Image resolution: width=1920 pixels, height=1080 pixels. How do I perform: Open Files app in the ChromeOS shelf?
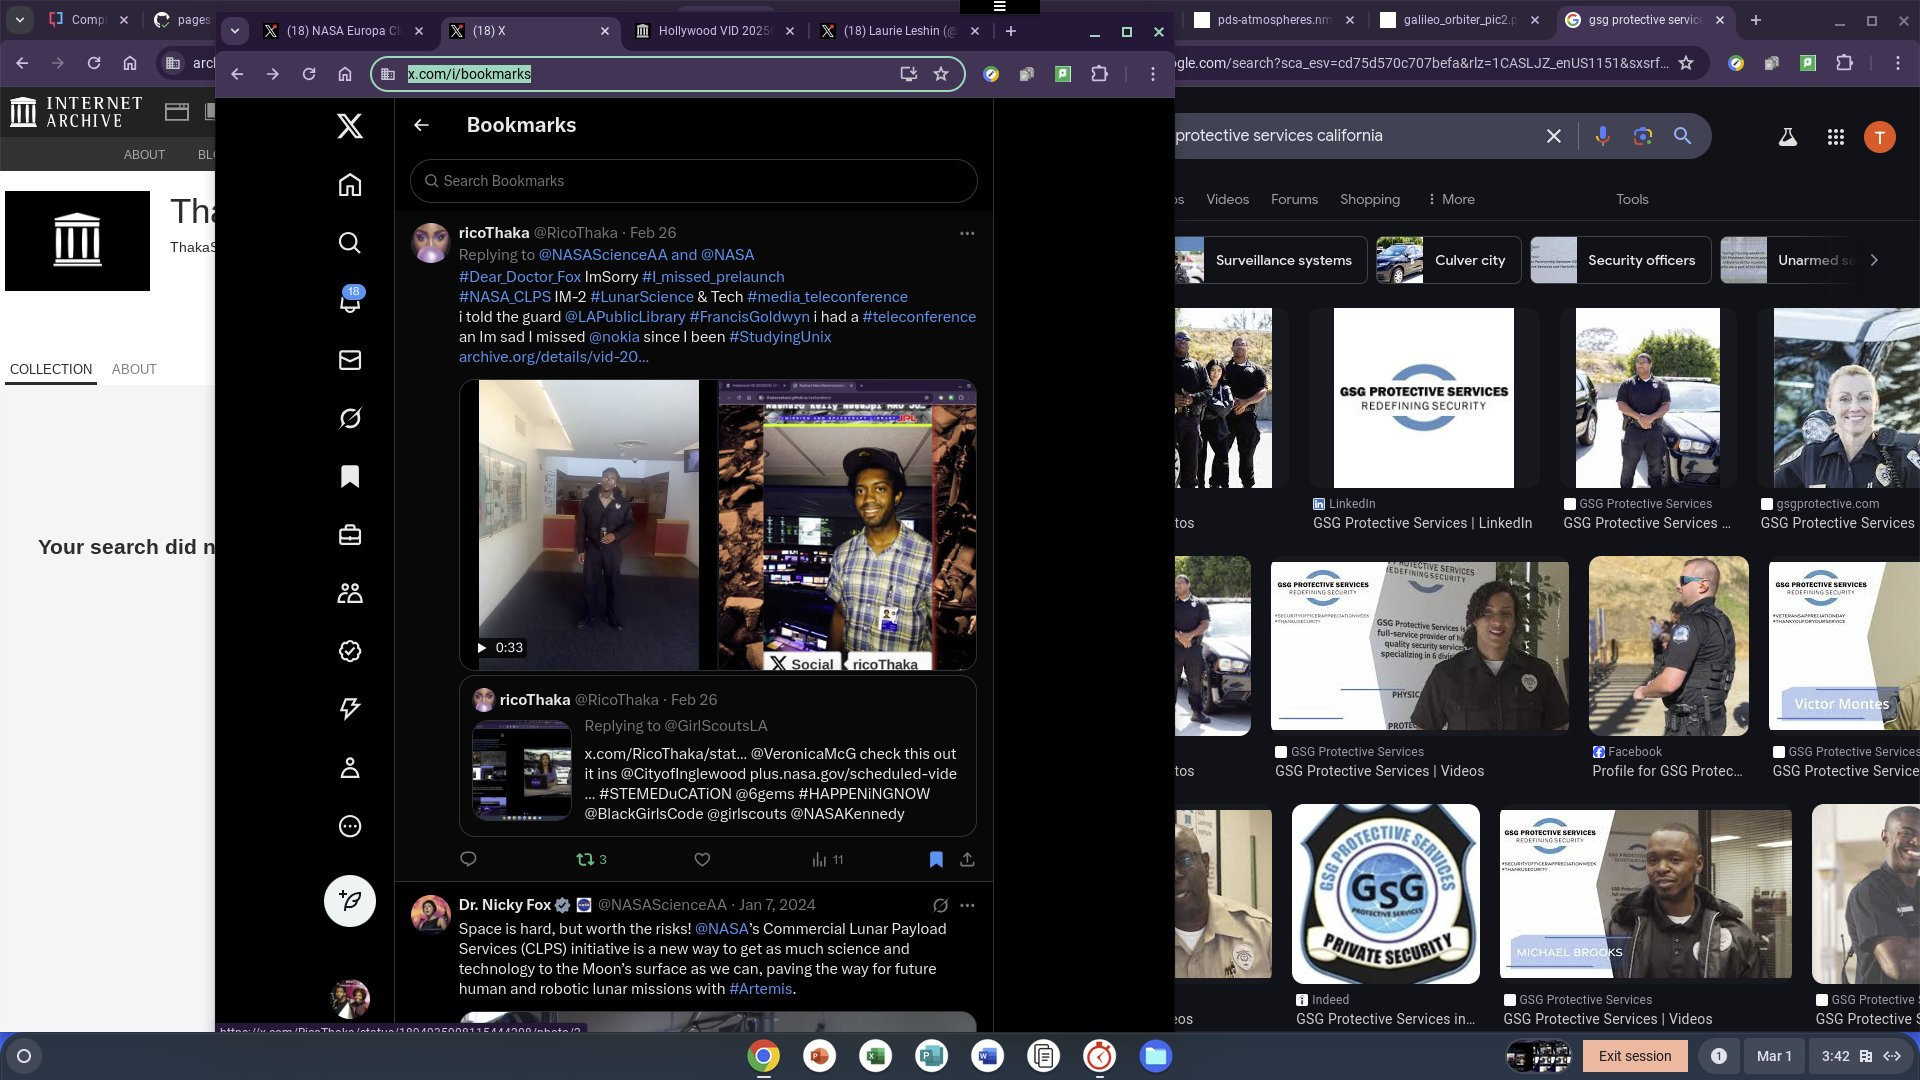(1155, 1056)
